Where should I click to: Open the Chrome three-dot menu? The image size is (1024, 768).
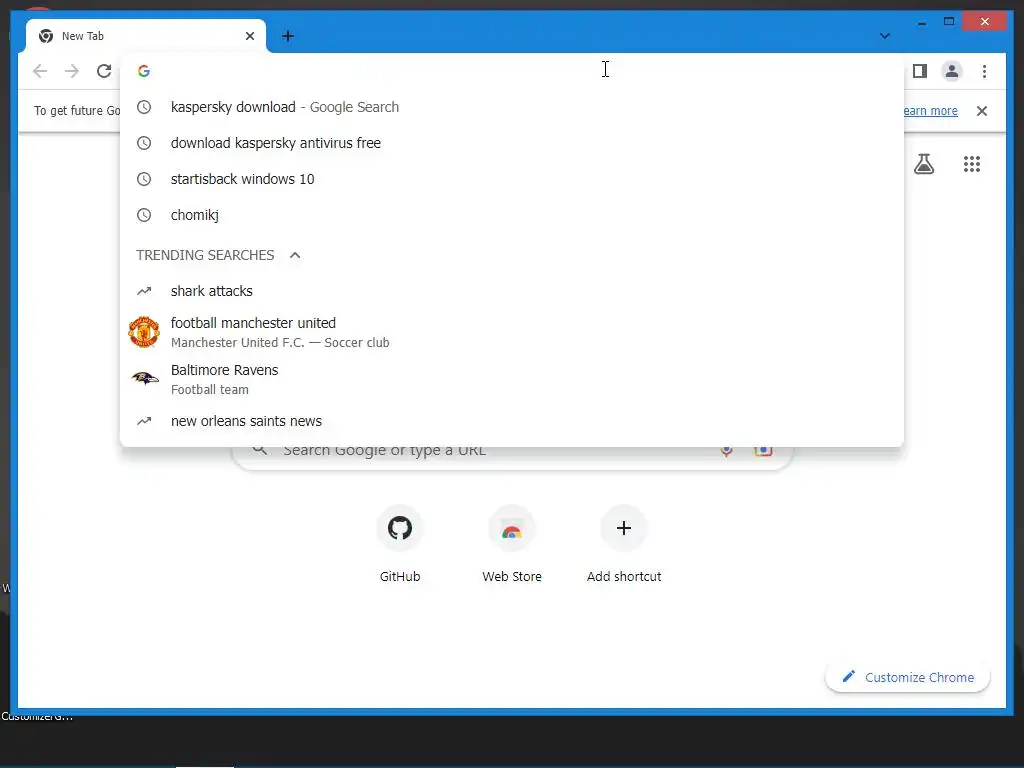[x=984, y=71]
